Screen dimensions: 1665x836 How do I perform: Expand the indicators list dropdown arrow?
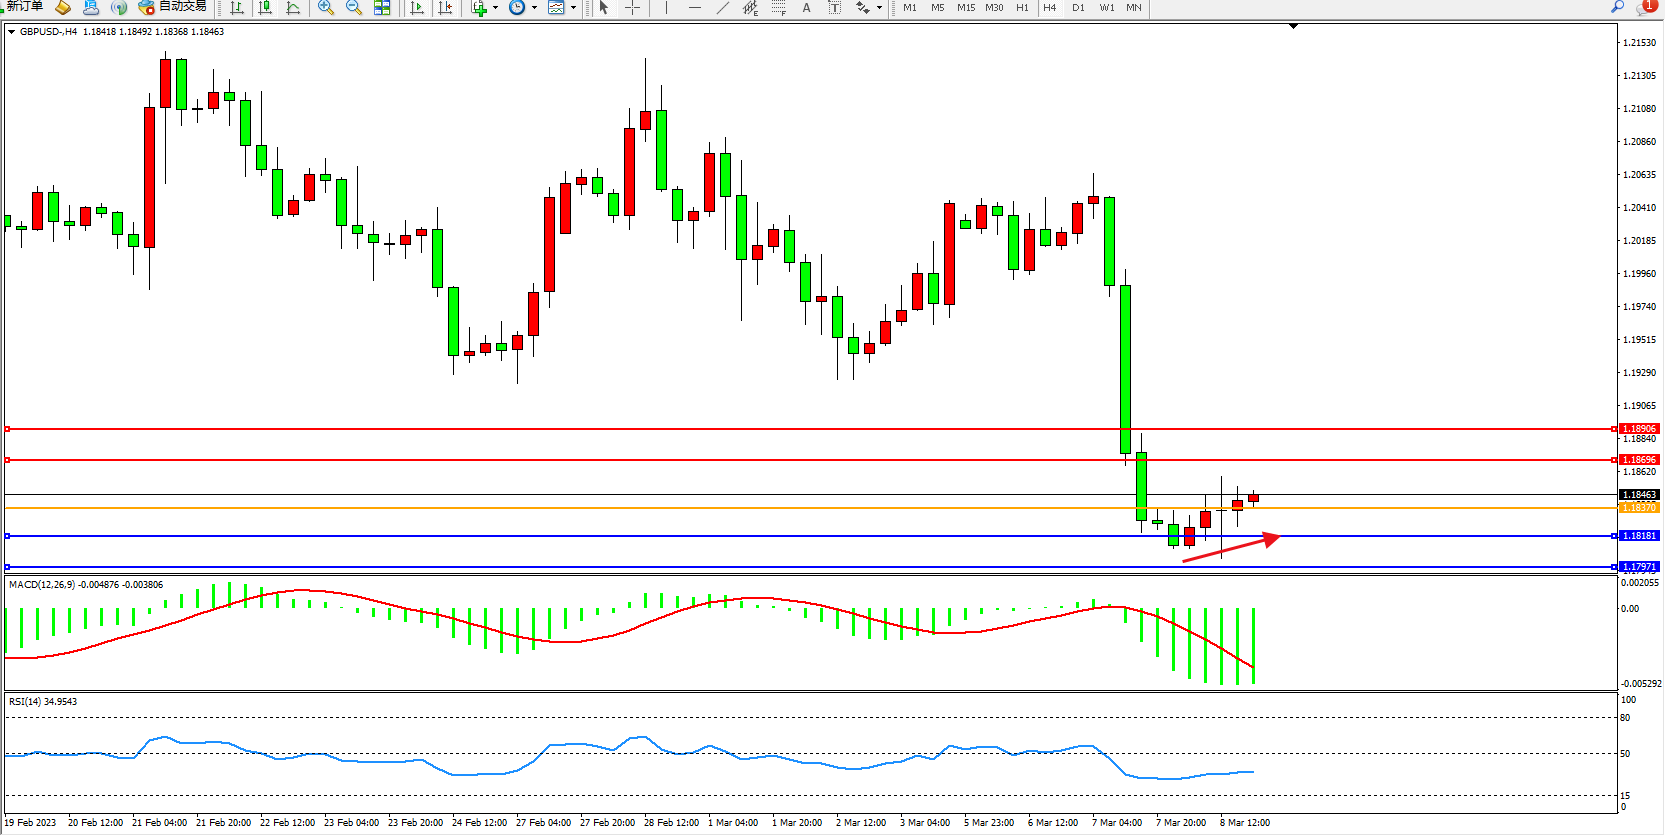click(495, 8)
